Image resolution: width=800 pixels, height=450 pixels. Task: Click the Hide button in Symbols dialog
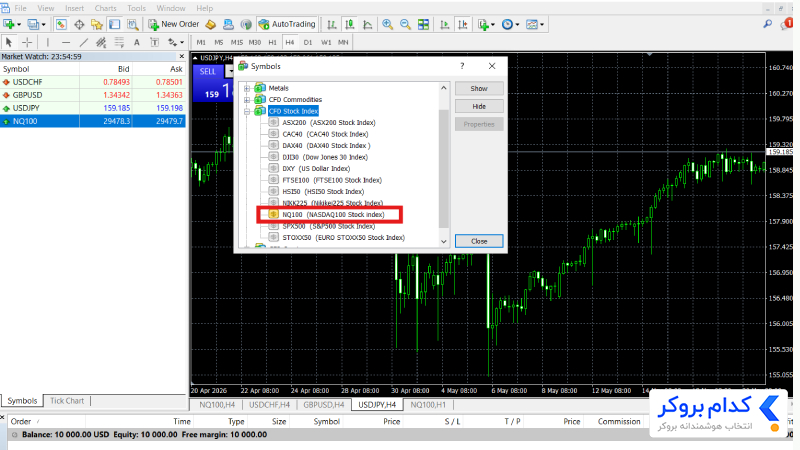(479, 106)
